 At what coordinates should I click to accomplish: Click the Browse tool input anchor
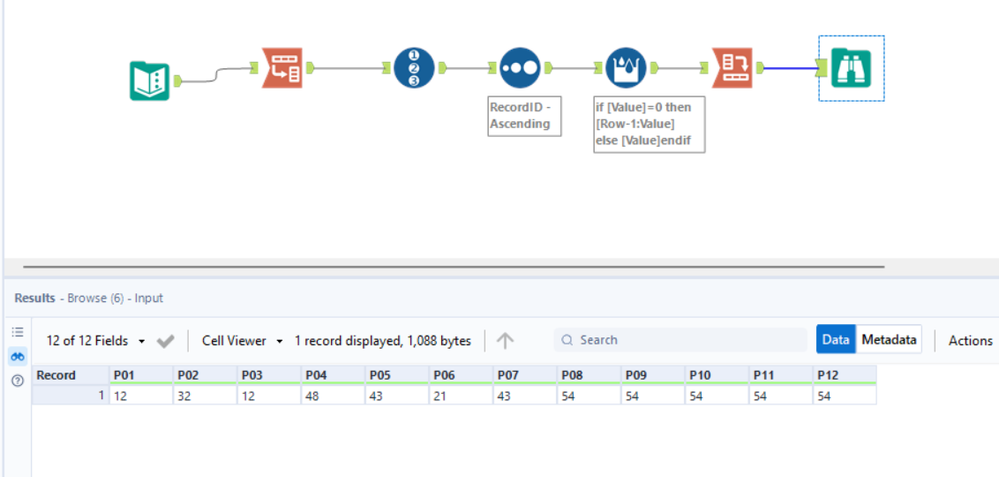pyautogui.click(x=822, y=67)
